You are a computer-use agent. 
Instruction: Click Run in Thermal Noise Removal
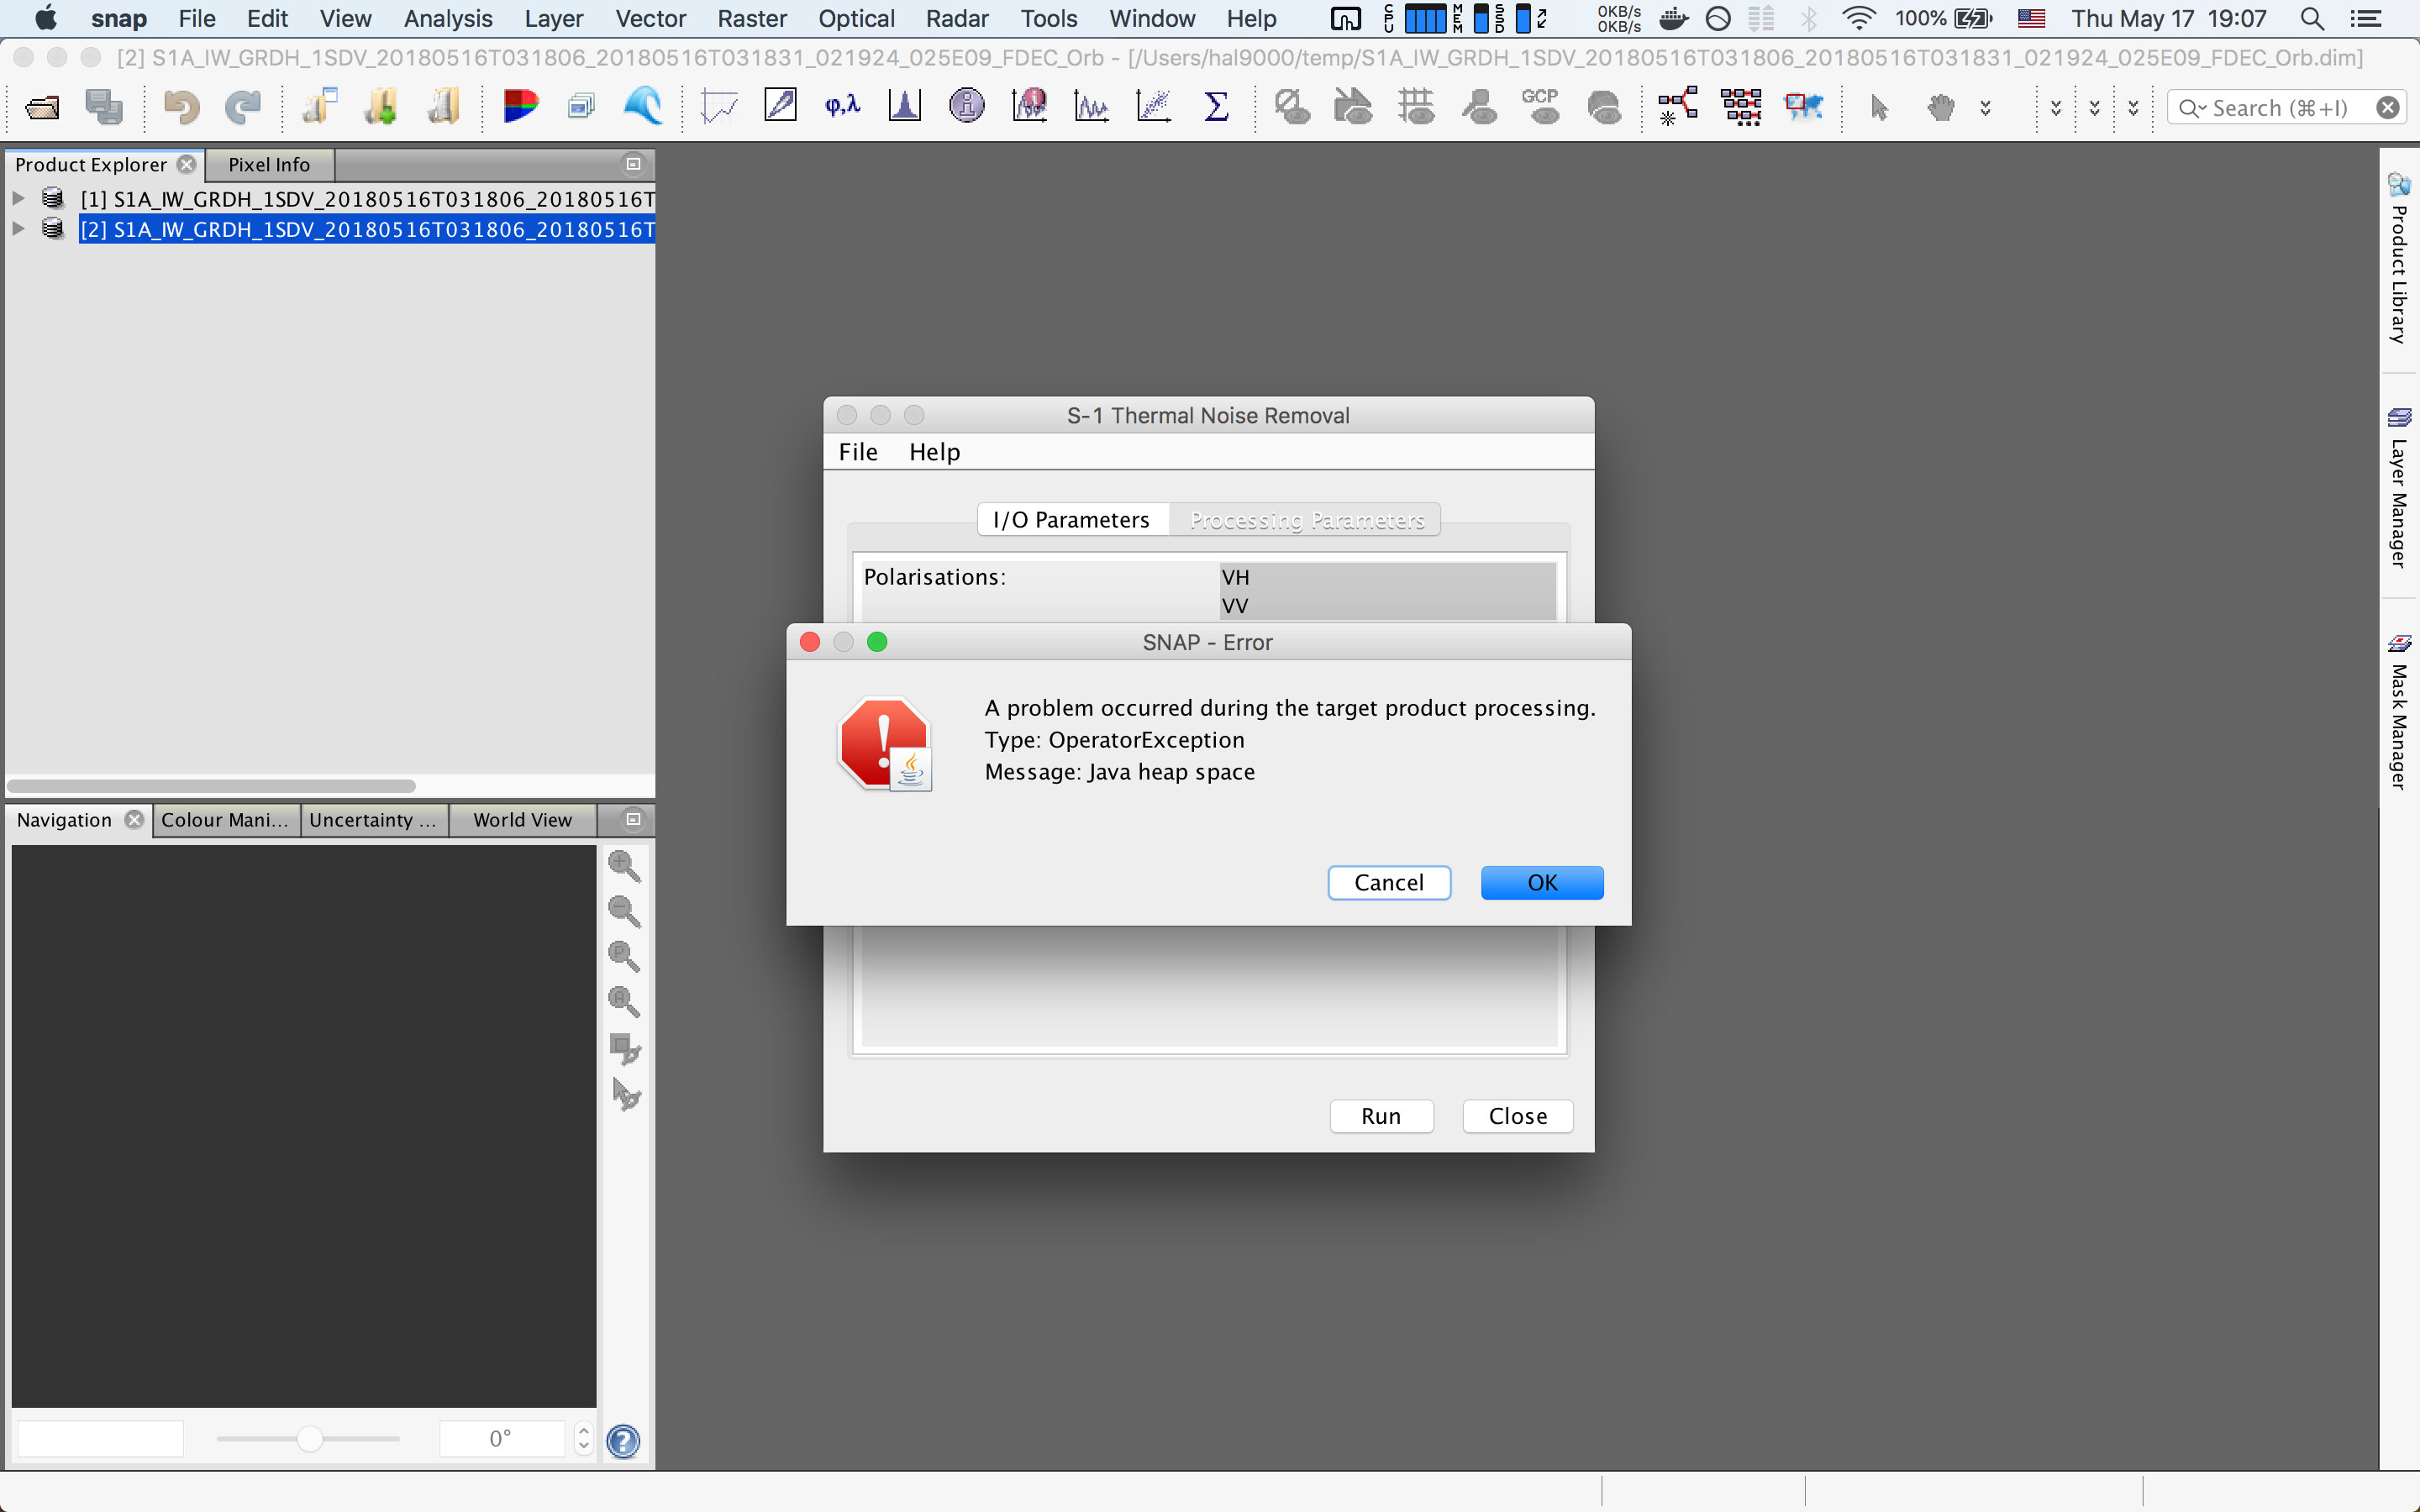pos(1381,1116)
